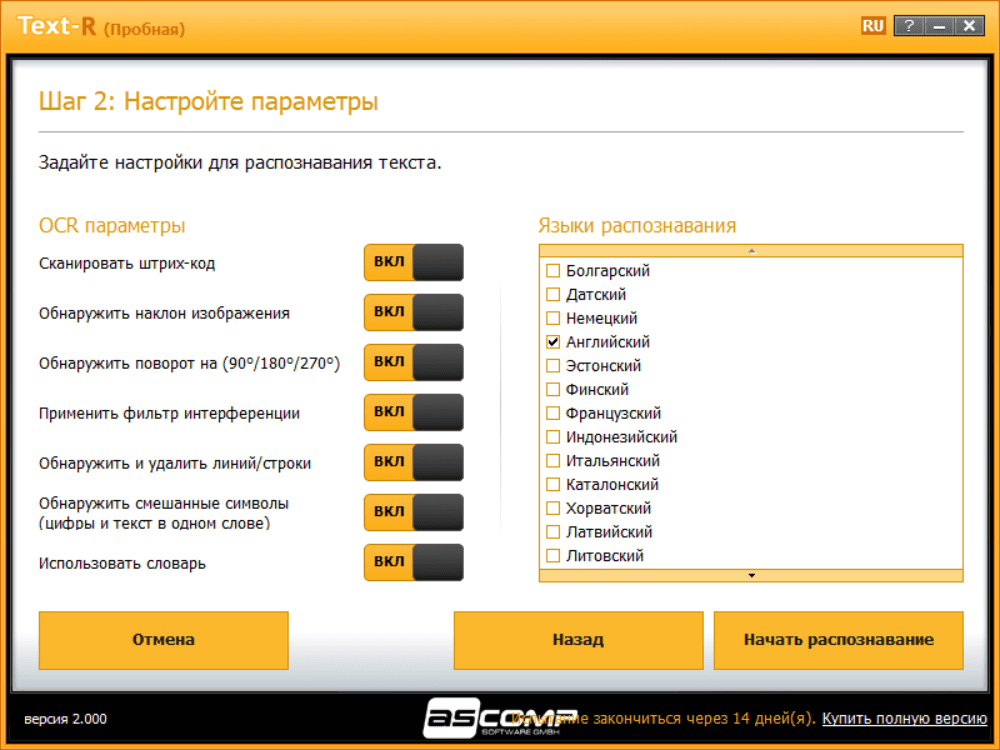Check the Индонезийский language checkbox
The width and height of the screenshot is (1000, 750).
[553, 437]
